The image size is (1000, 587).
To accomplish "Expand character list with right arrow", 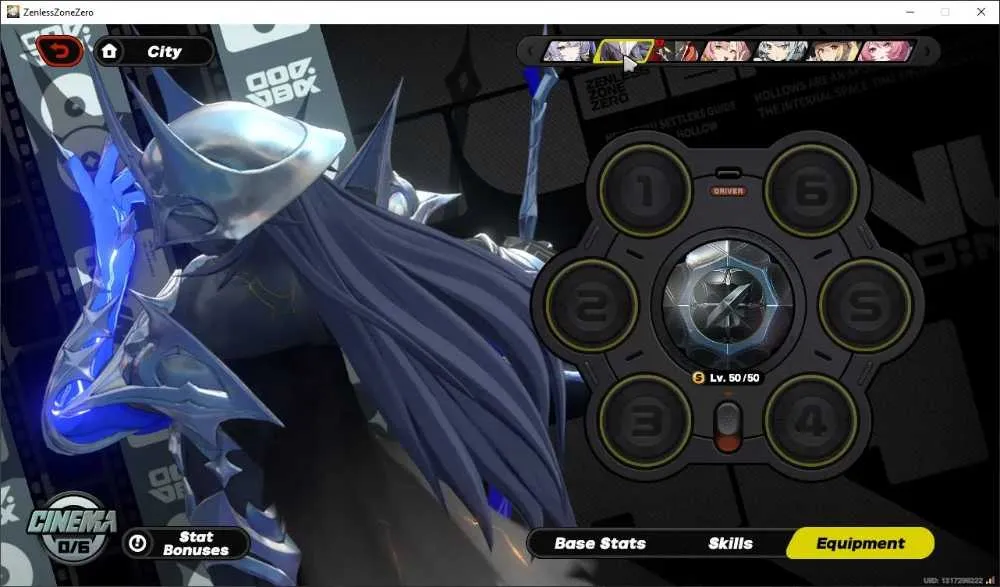I will coord(927,51).
